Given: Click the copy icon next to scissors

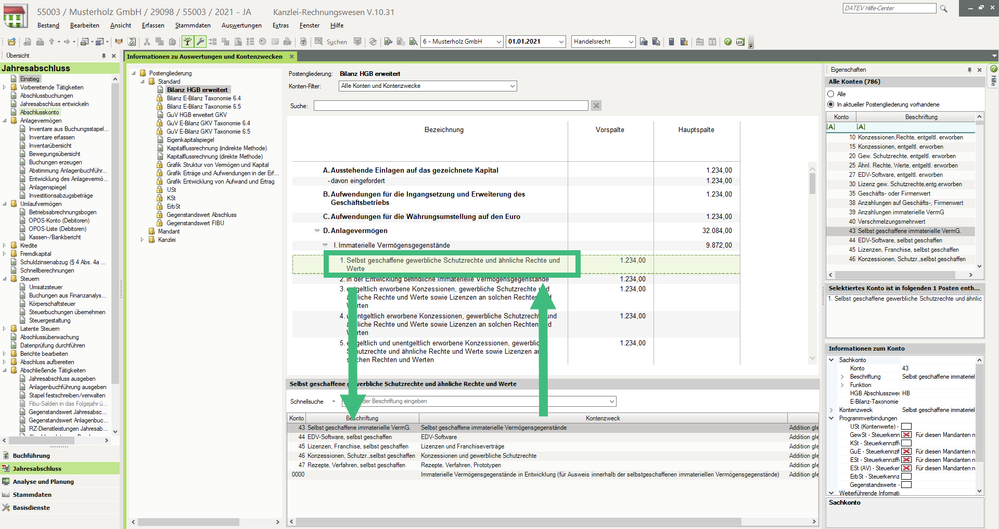Looking at the screenshot, I should 159,41.
